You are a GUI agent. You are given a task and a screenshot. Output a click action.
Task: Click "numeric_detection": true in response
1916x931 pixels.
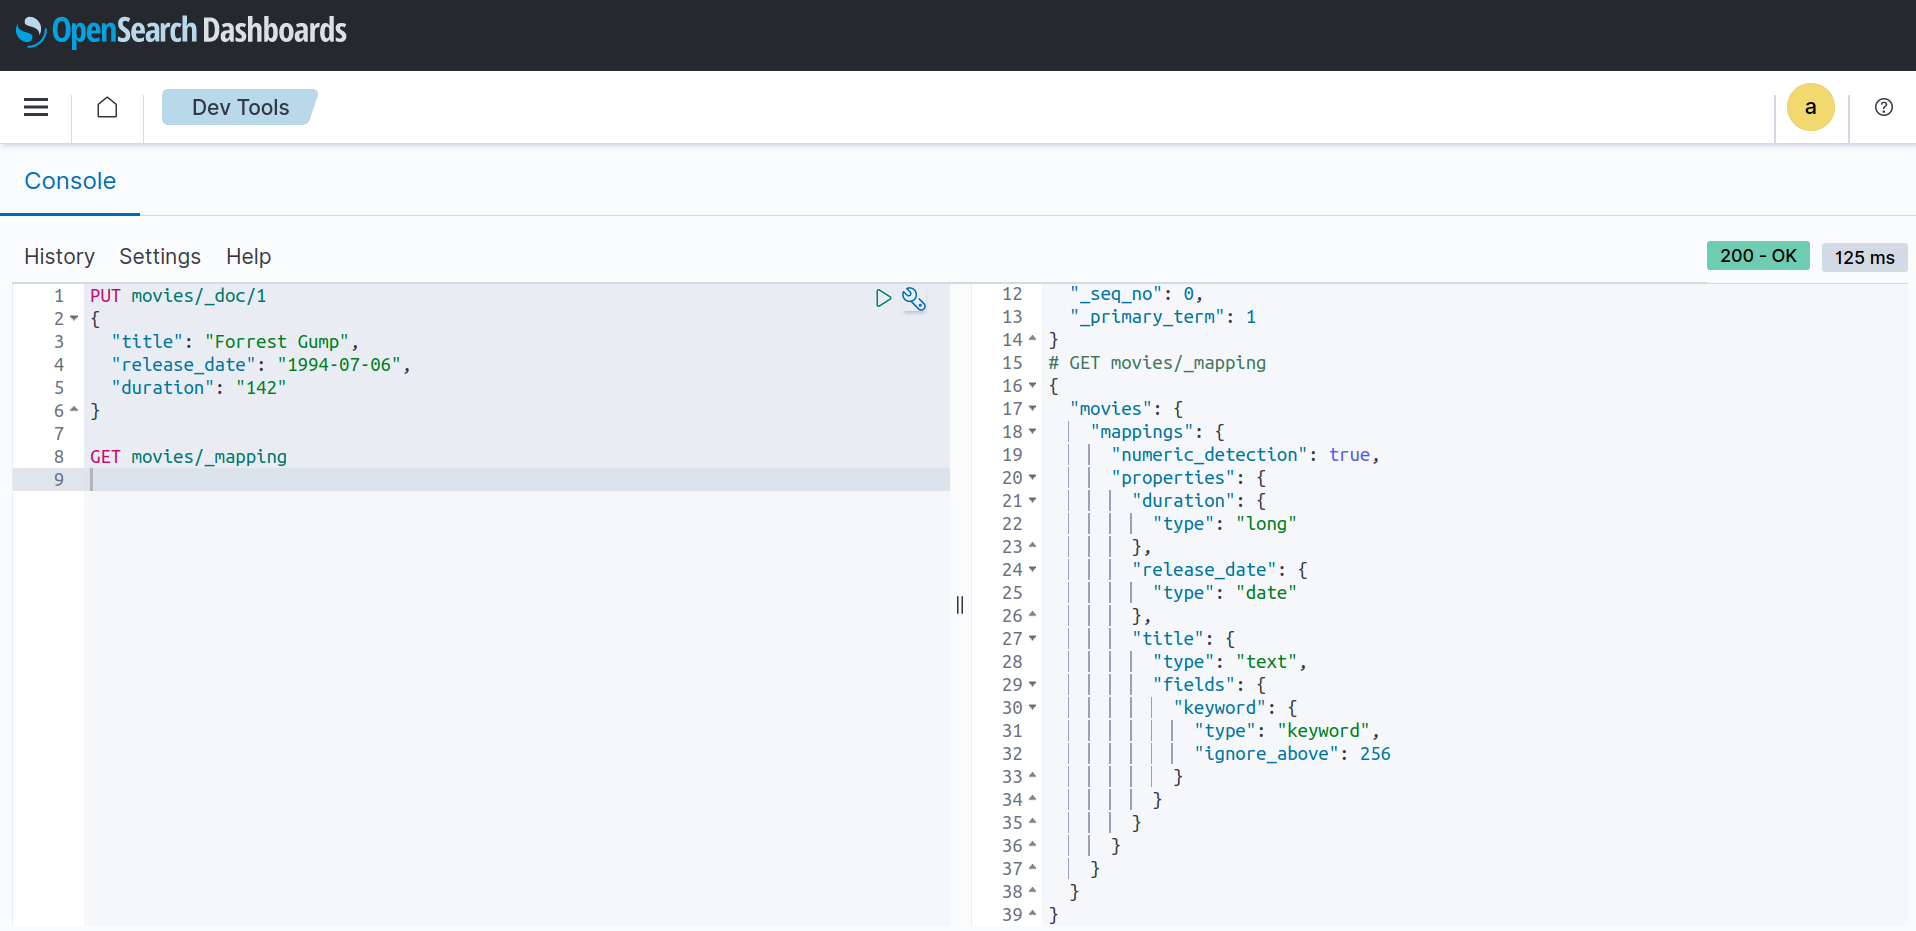1245,455
